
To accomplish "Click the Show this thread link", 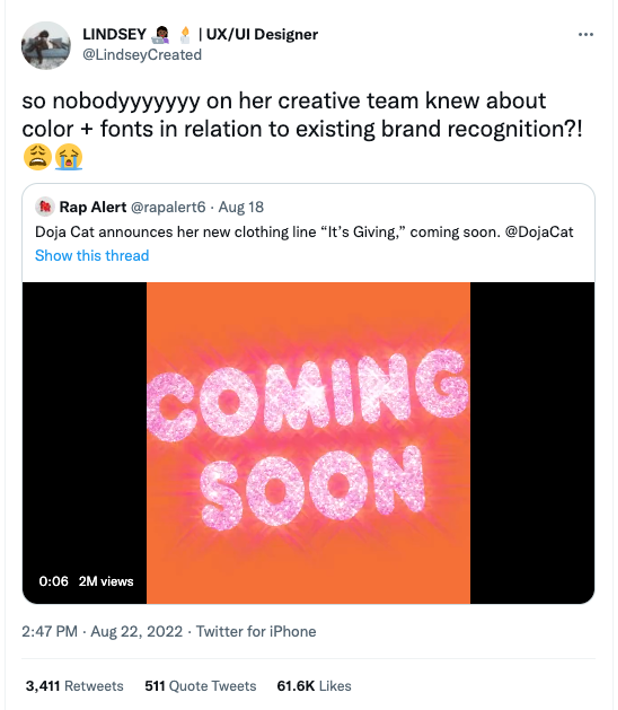I will (x=92, y=255).
